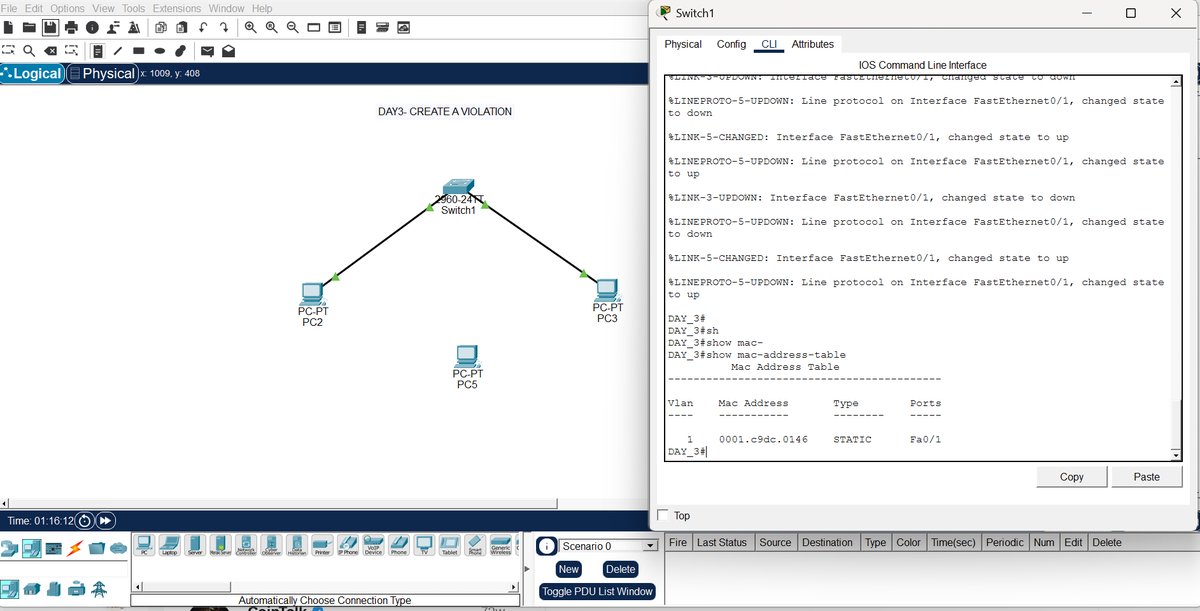Click the scenario info icon
The image size is (1200, 611).
[x=547, y=546]
